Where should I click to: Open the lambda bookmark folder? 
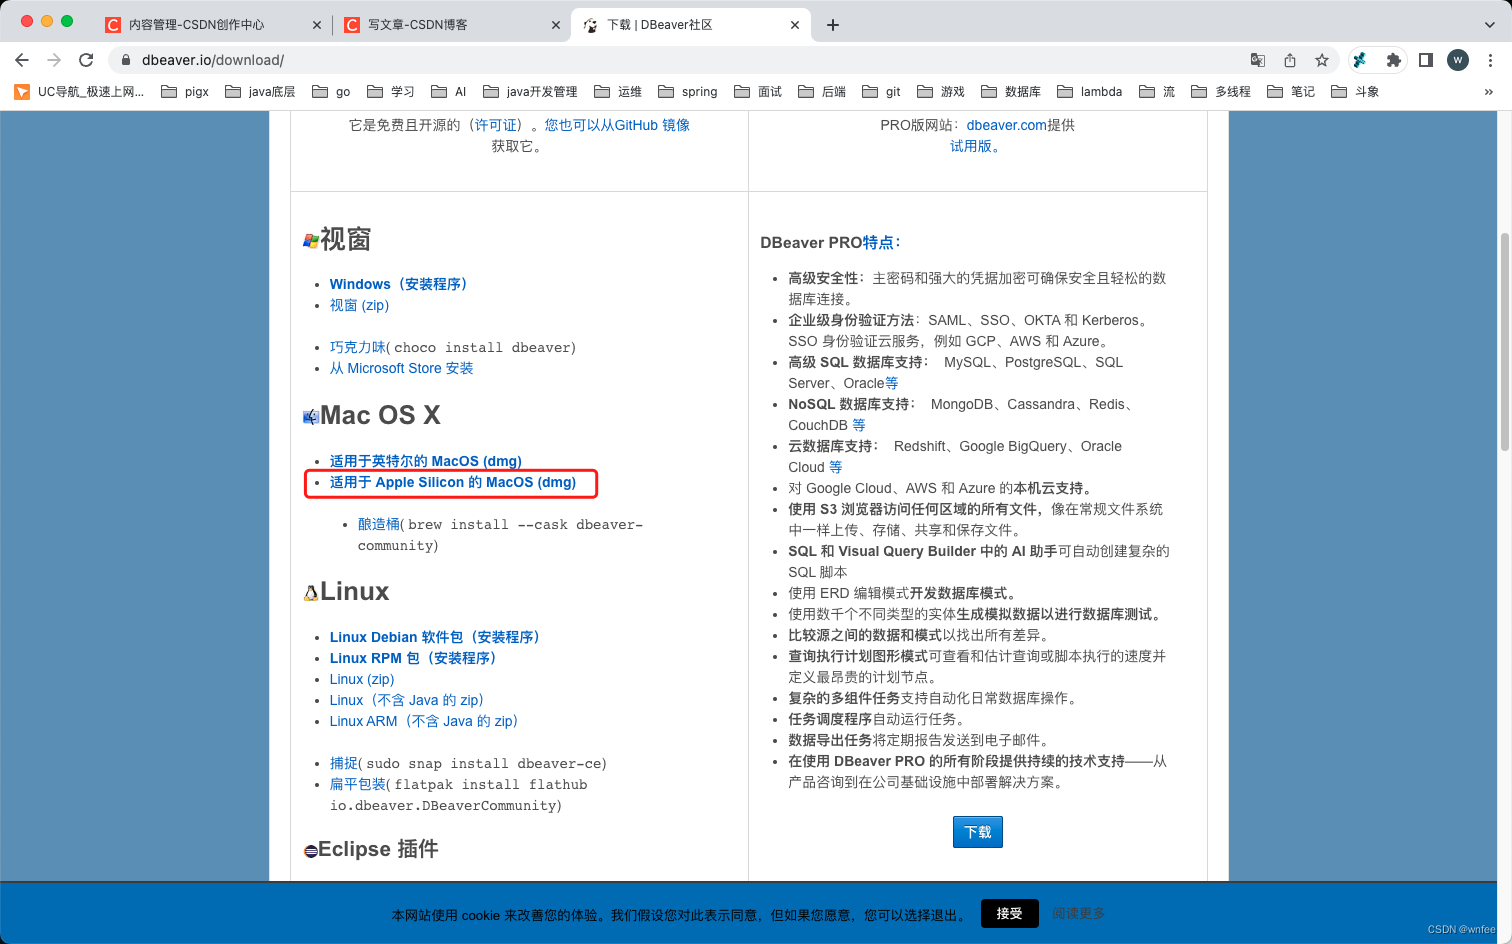tap(1090, 92)
